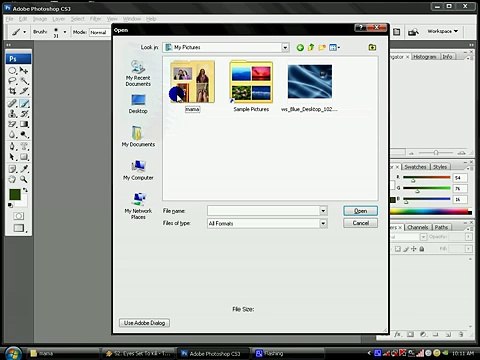The image size is (480, 360).
Task: Select the Crop tool
Action: click(12, 91)
